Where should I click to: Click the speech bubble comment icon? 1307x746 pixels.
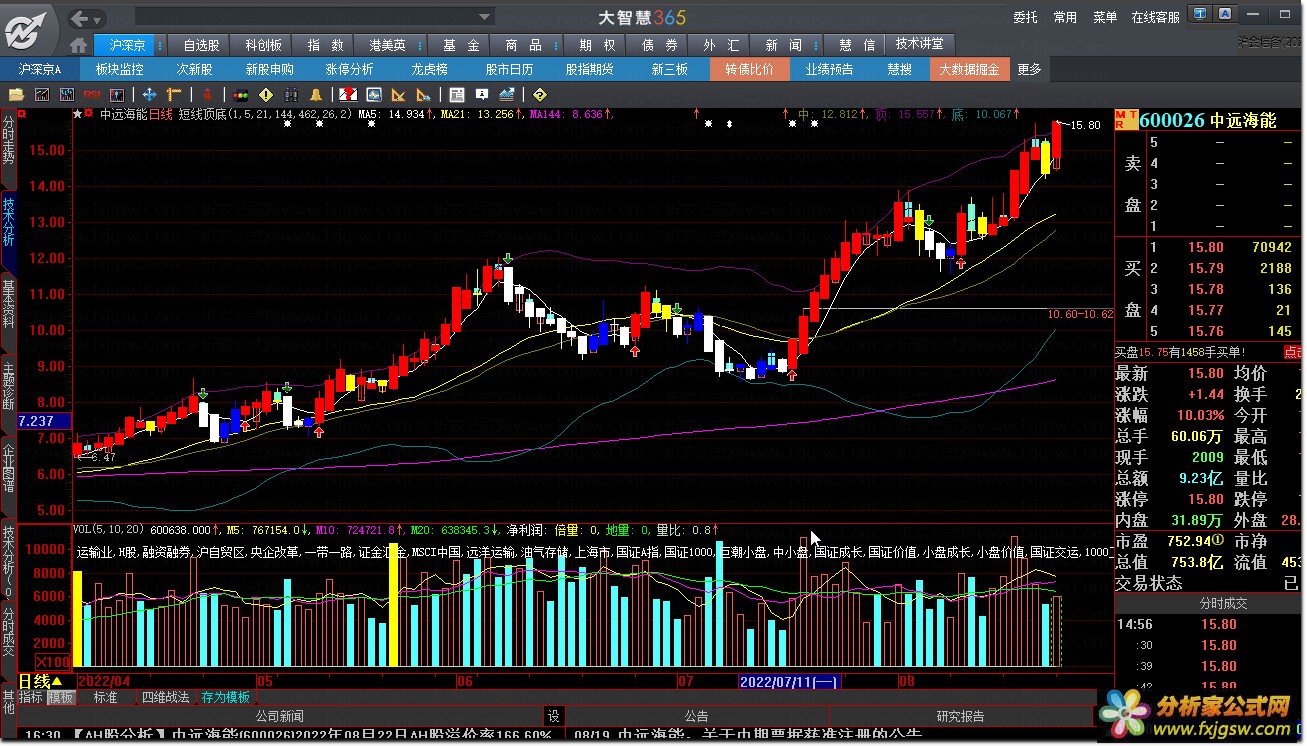click(482, 95)
